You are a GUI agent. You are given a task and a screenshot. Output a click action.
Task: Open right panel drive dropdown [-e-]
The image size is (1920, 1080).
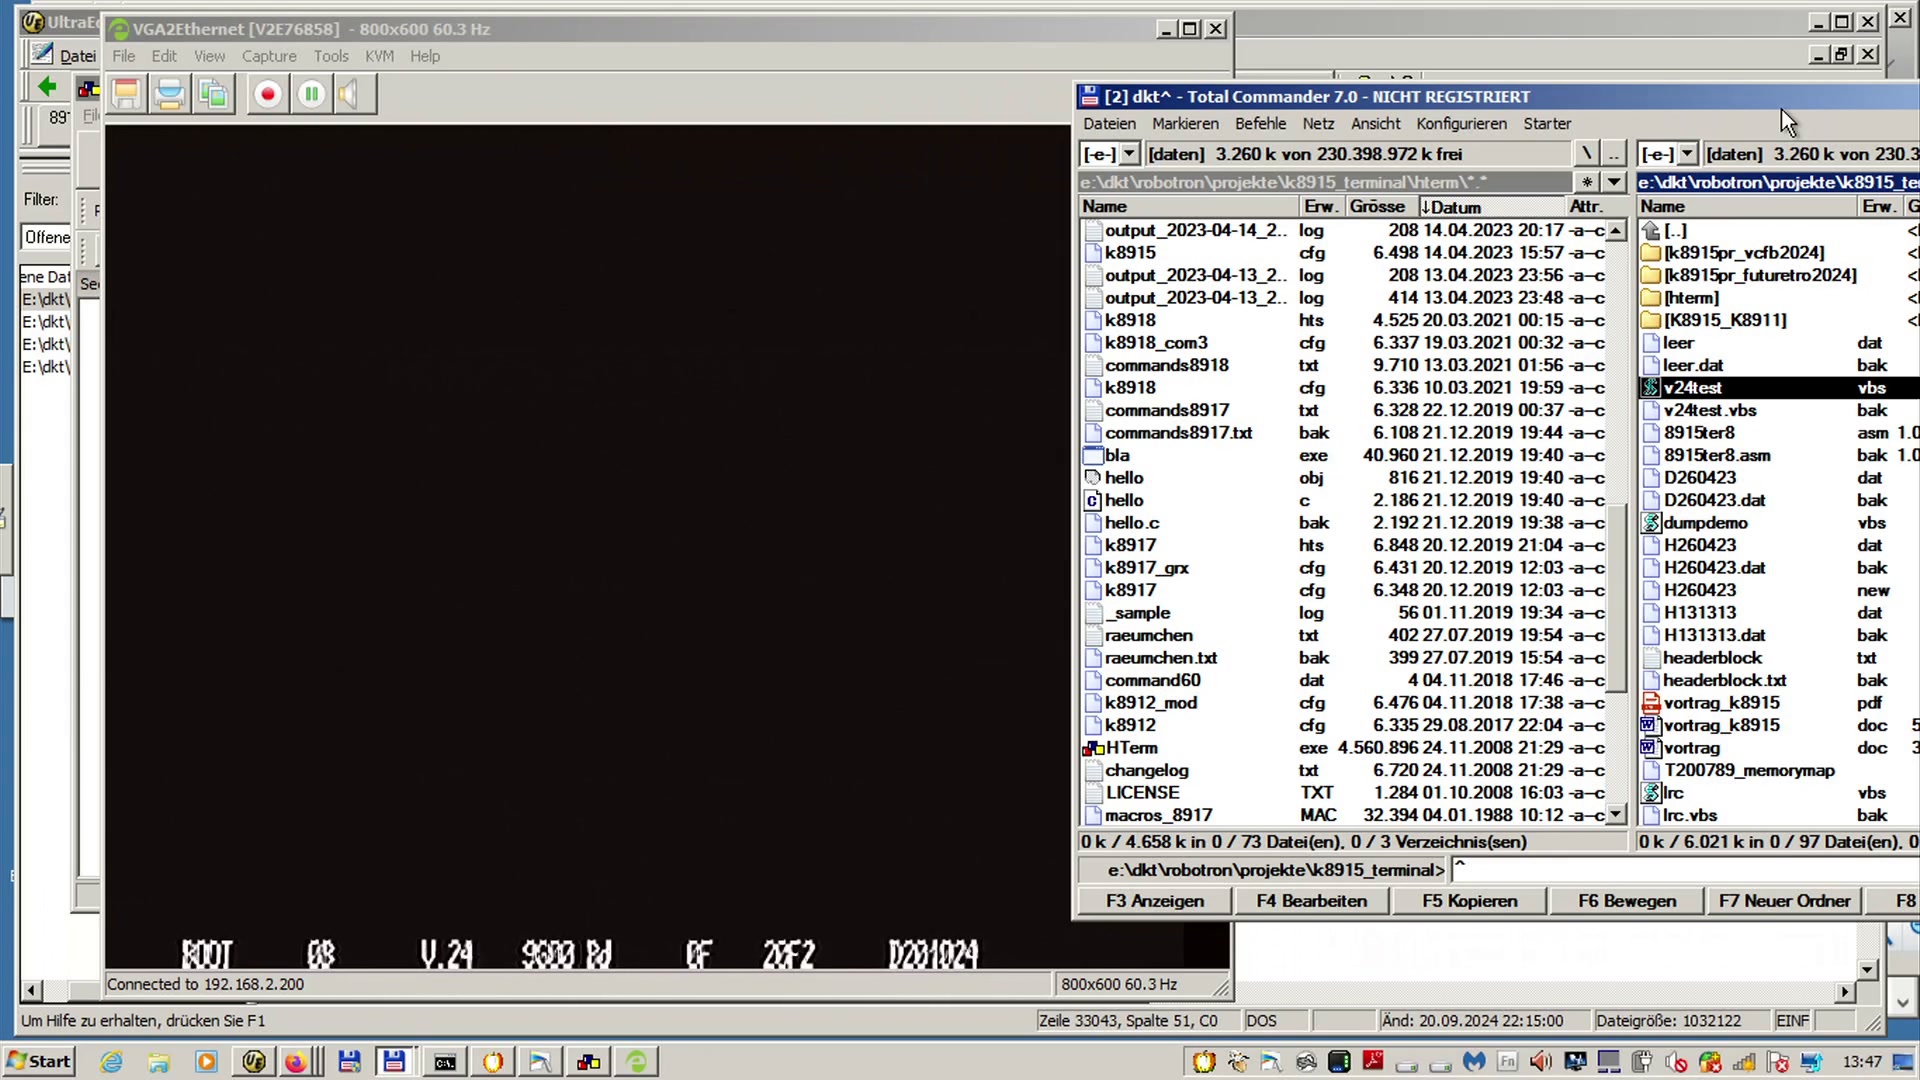(x=1687, y=154)
